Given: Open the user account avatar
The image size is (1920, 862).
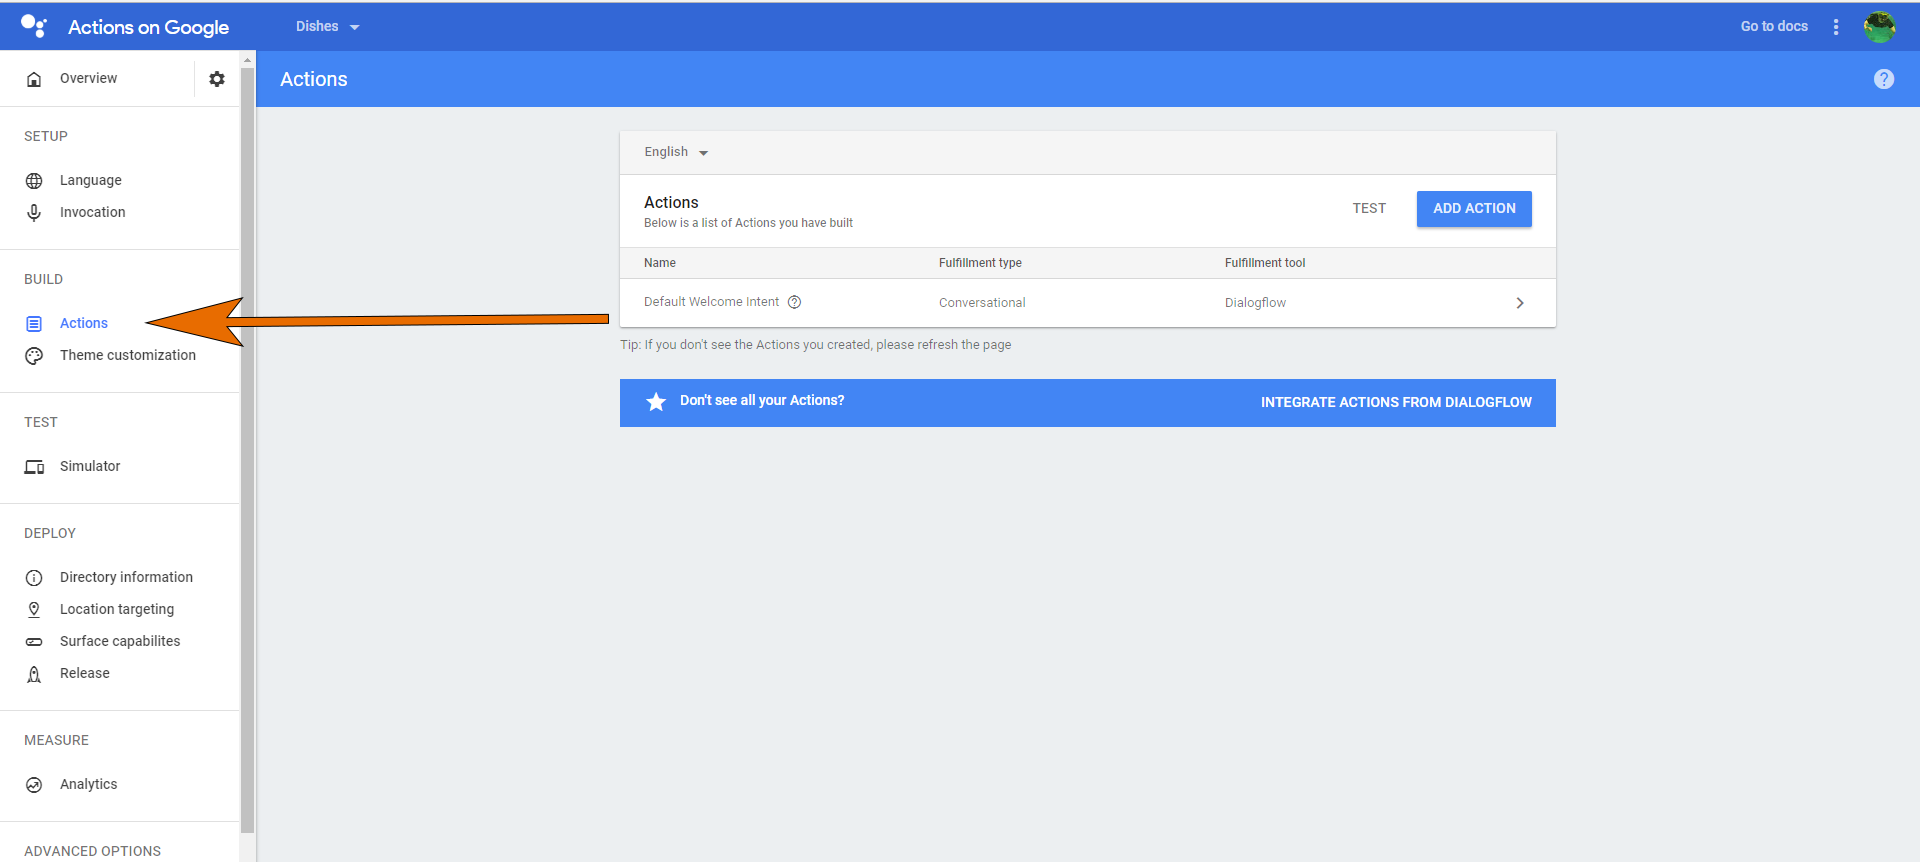Looking at the screenshot, I should (x=1880, y=27).
